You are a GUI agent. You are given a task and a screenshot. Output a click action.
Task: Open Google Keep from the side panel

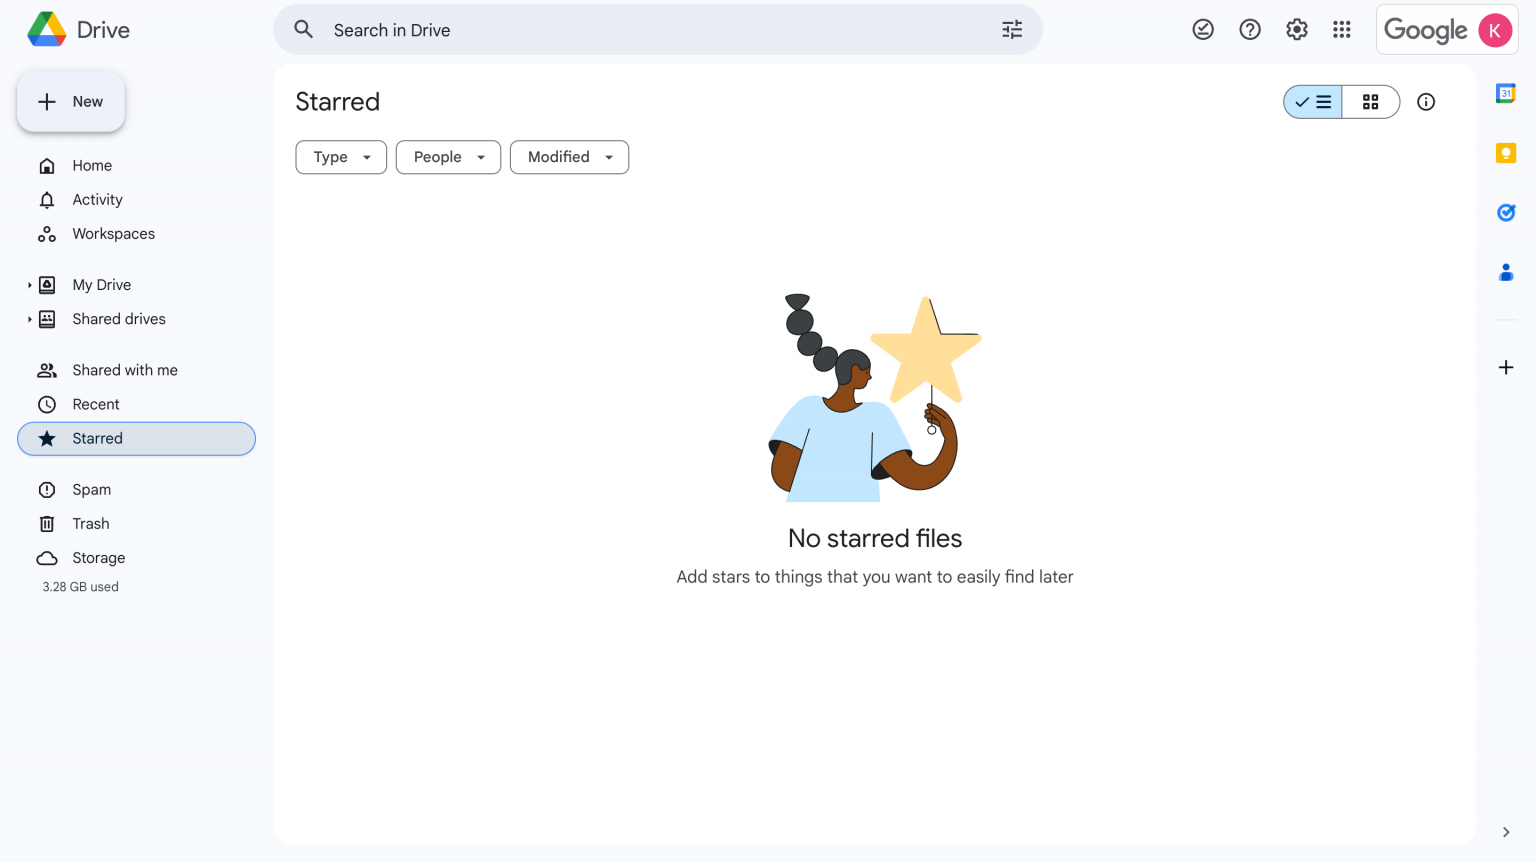coord(1506,152)
